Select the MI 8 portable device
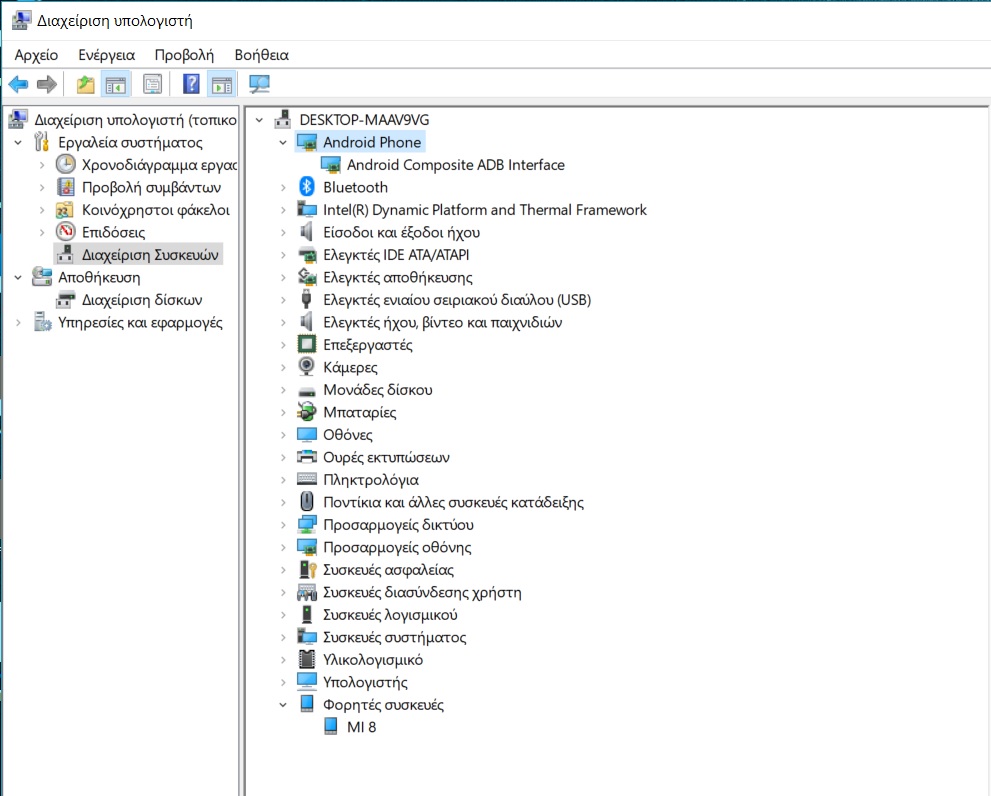The image size is (991, 796). [x=361, y=728]
